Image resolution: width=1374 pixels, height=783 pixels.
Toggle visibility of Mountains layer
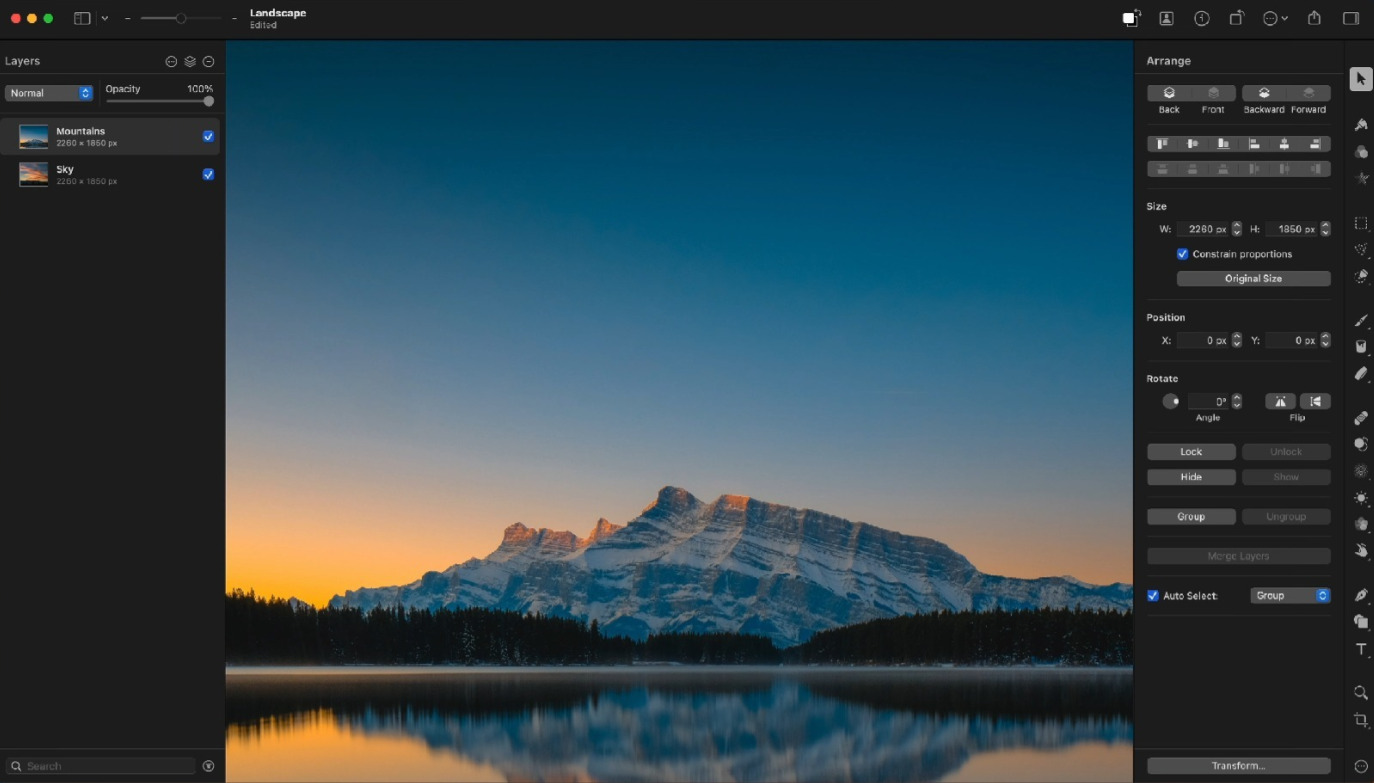coord(208,136)
